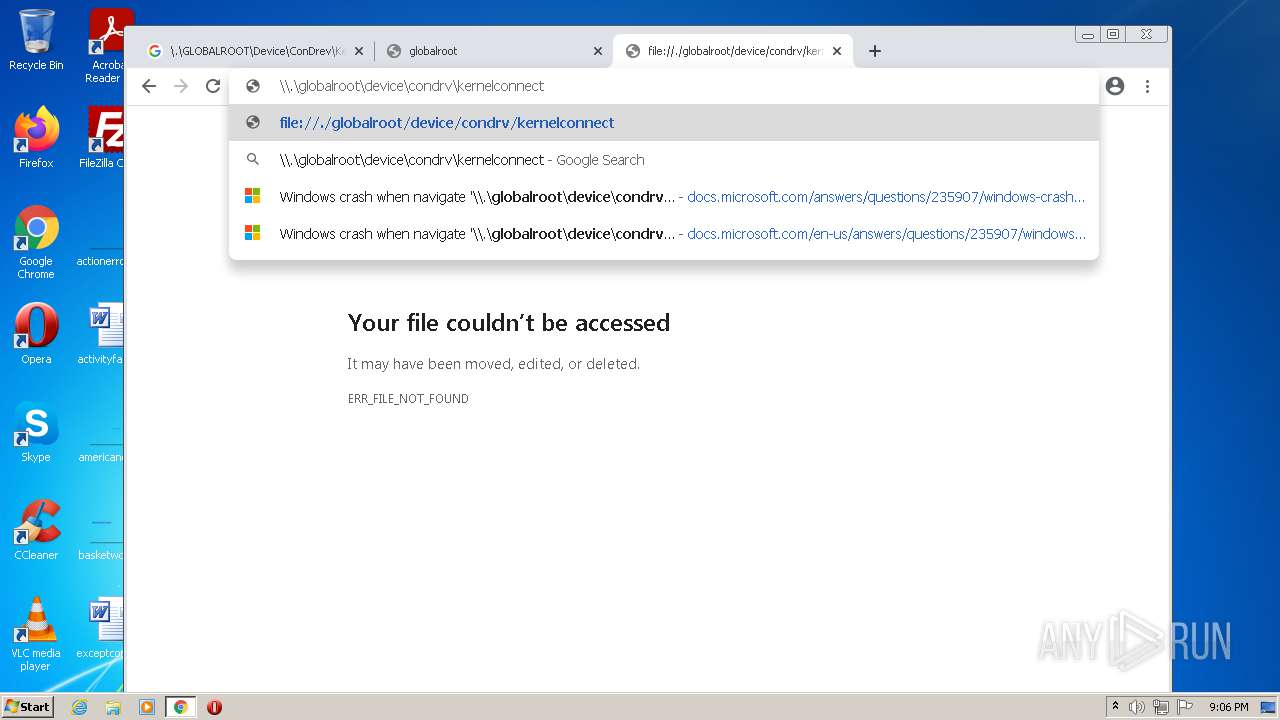Choose the Google Search suggestion for kernelconnect

tap(664, 160)
